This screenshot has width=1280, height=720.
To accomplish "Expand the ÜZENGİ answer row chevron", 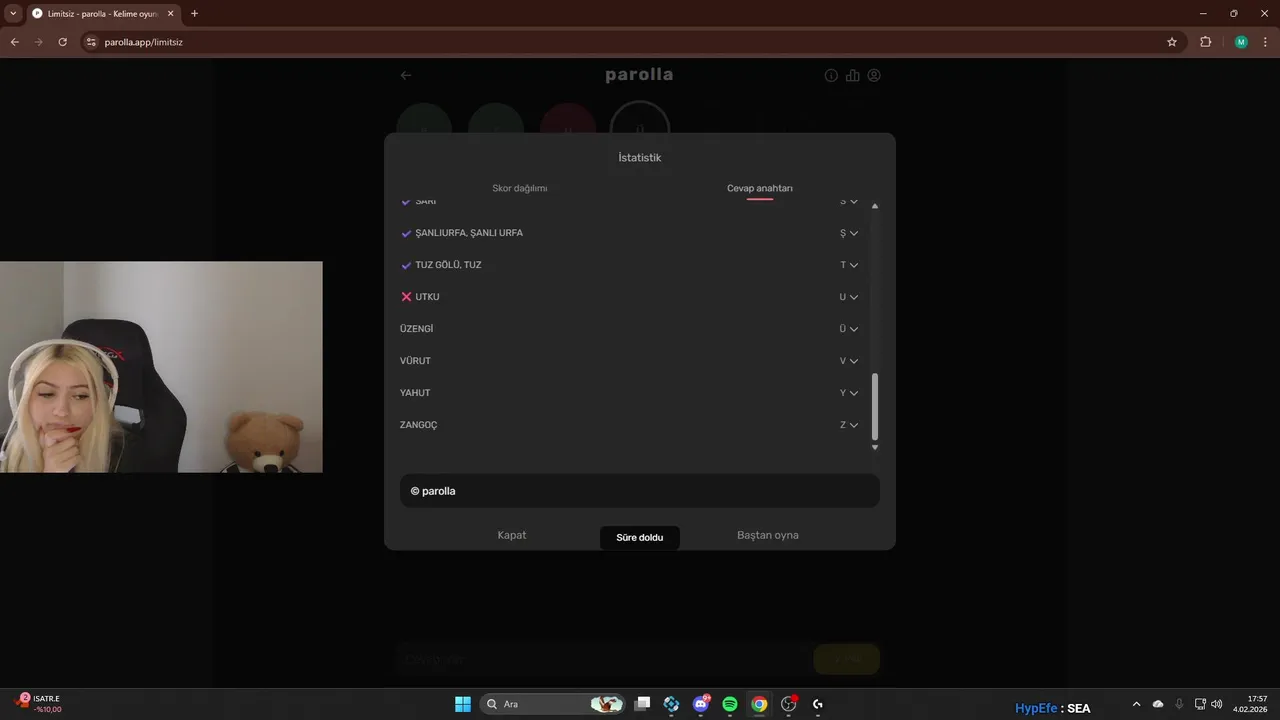I will tap(853, 329).
